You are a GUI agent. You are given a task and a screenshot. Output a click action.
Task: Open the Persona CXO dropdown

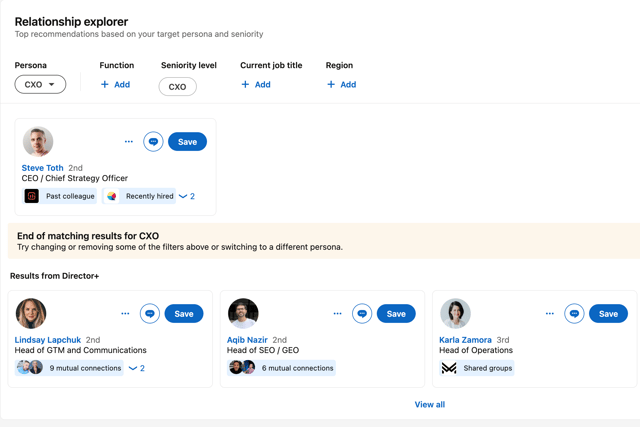(40, 85)
